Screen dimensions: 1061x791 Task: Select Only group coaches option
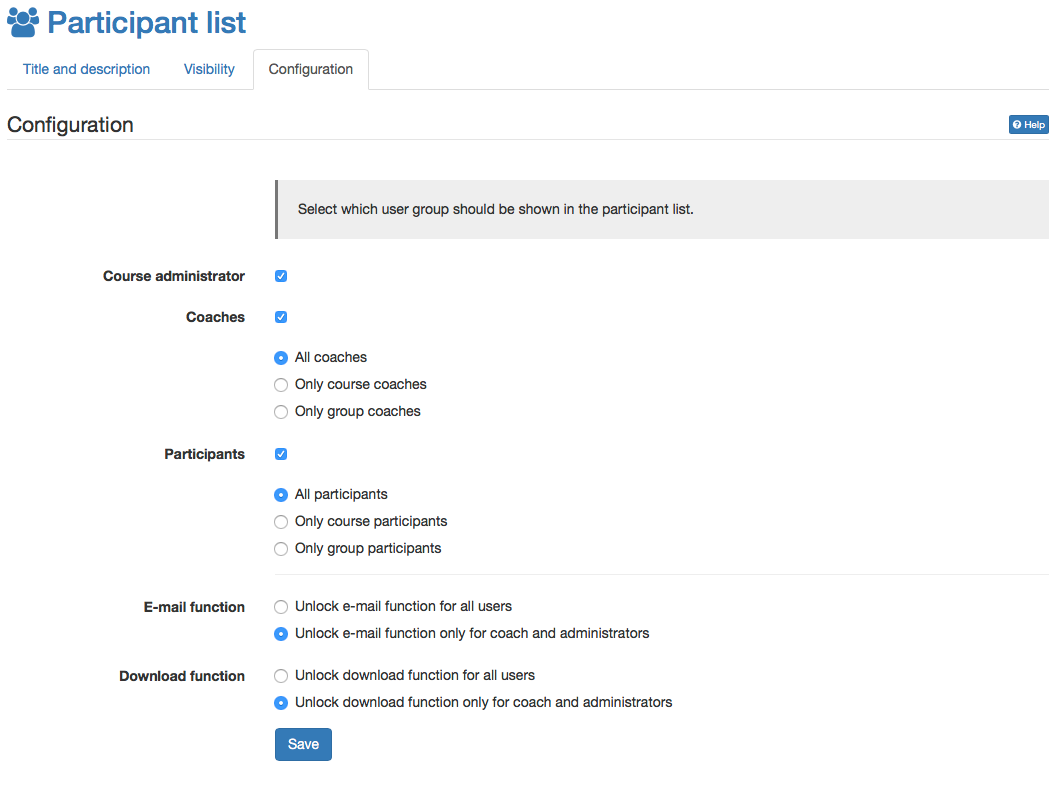point(281,411)
